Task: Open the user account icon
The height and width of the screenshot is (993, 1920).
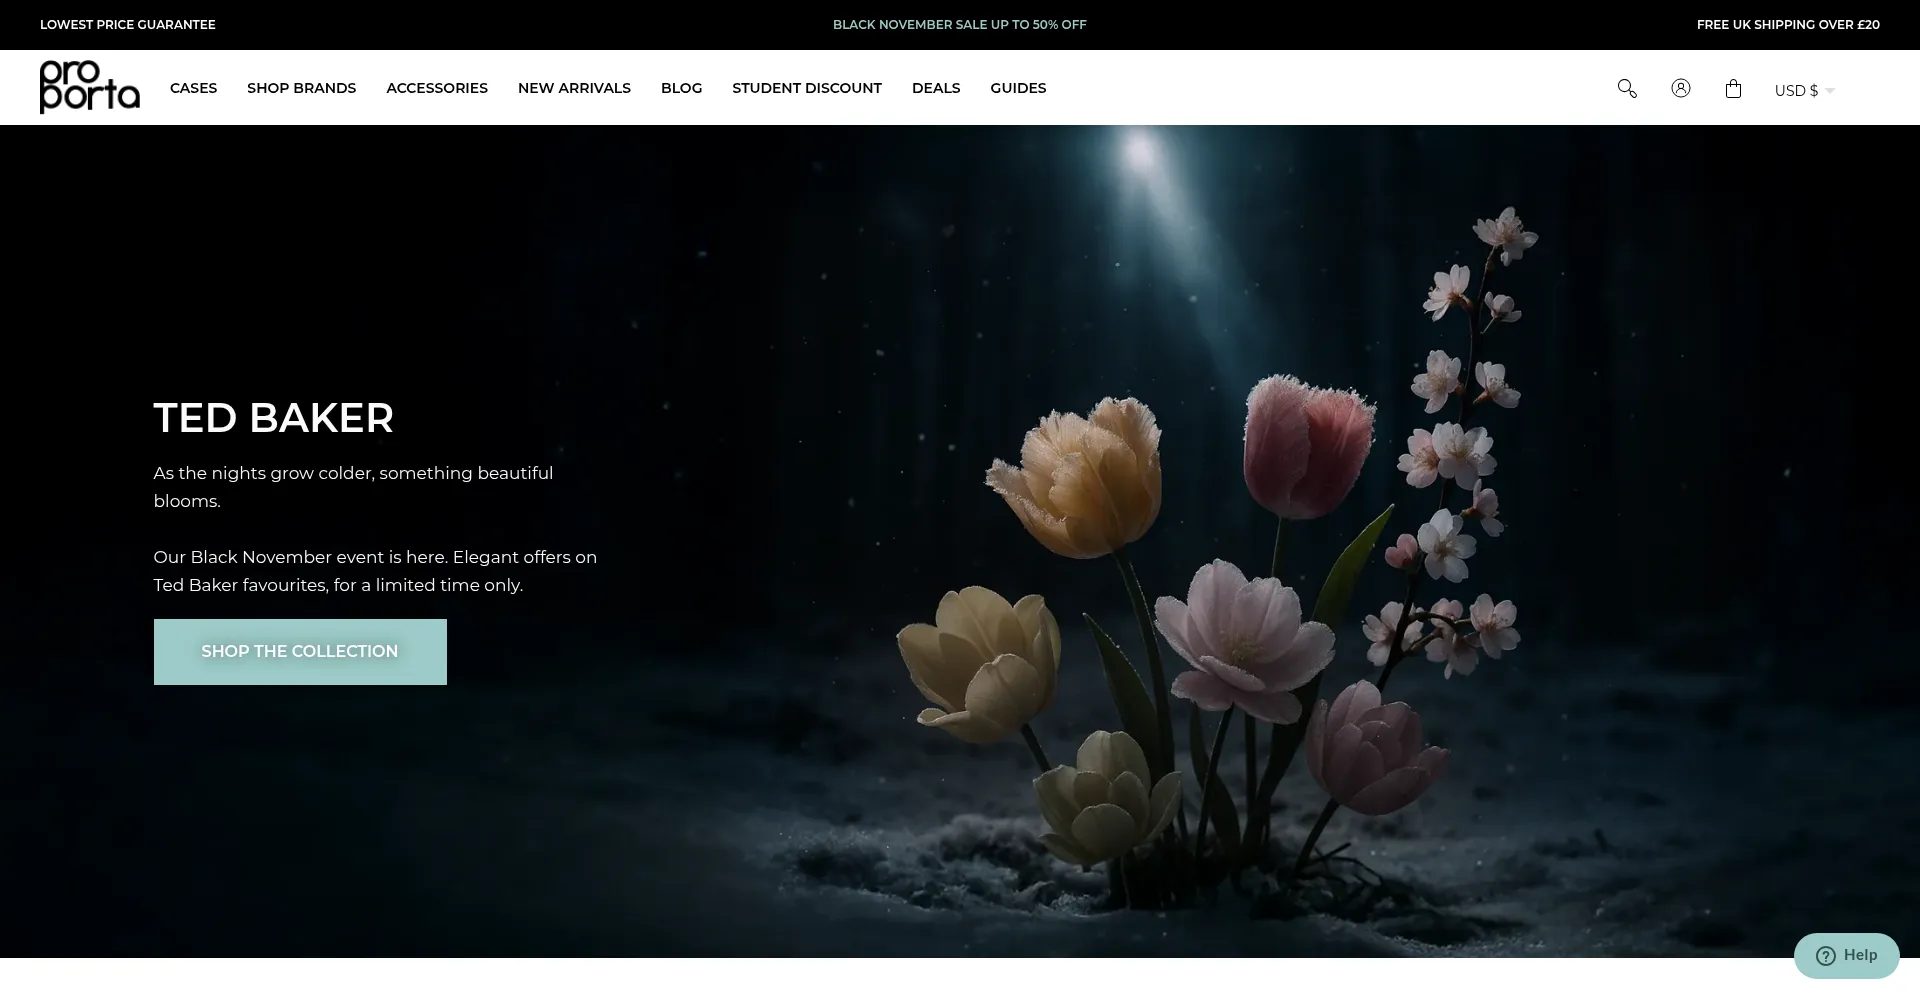Action: (x=1680, y=88)
